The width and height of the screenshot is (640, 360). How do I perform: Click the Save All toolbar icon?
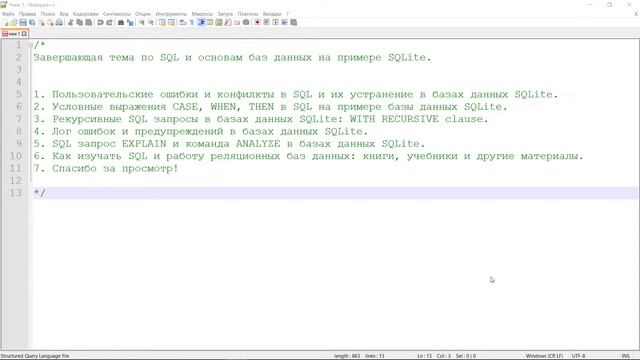coord(32,22)
